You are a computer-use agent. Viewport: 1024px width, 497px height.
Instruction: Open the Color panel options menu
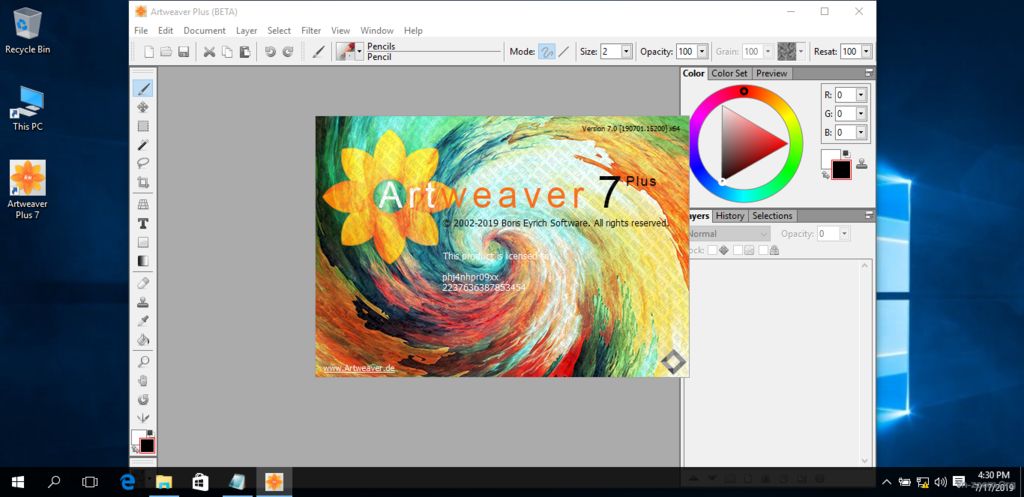pos(869,73)
